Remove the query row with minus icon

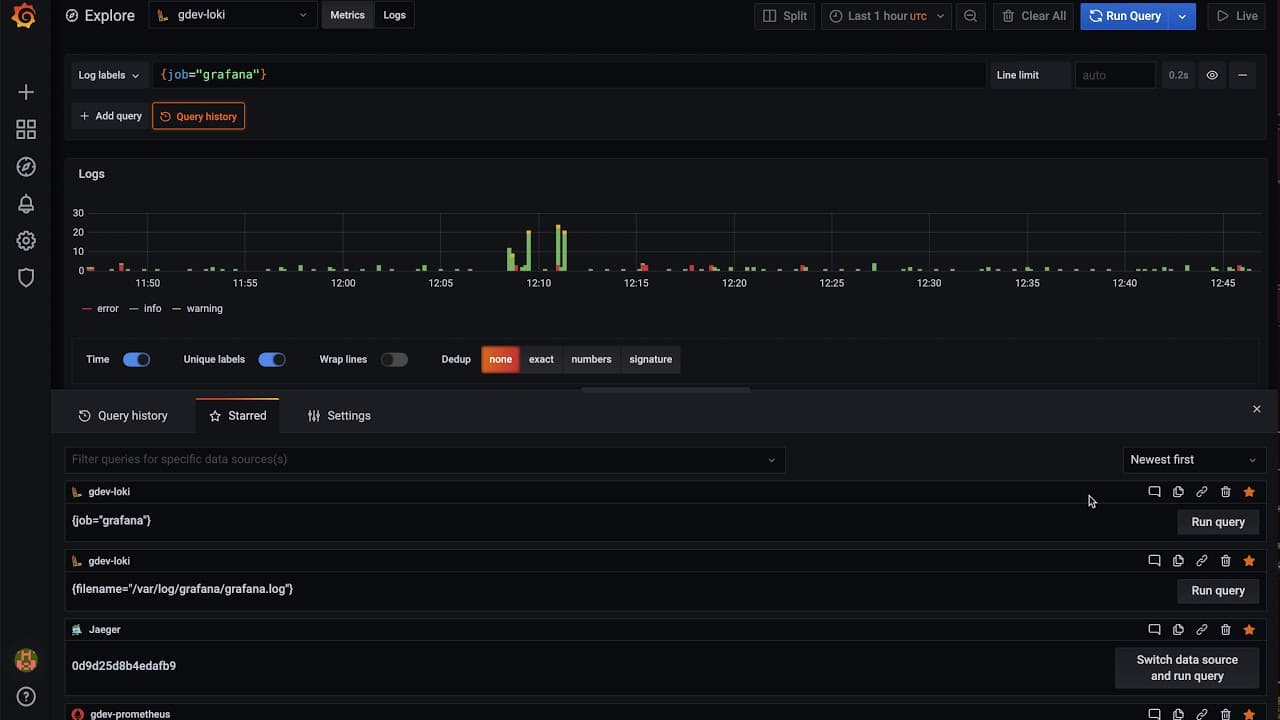(x=1242, y=75)
